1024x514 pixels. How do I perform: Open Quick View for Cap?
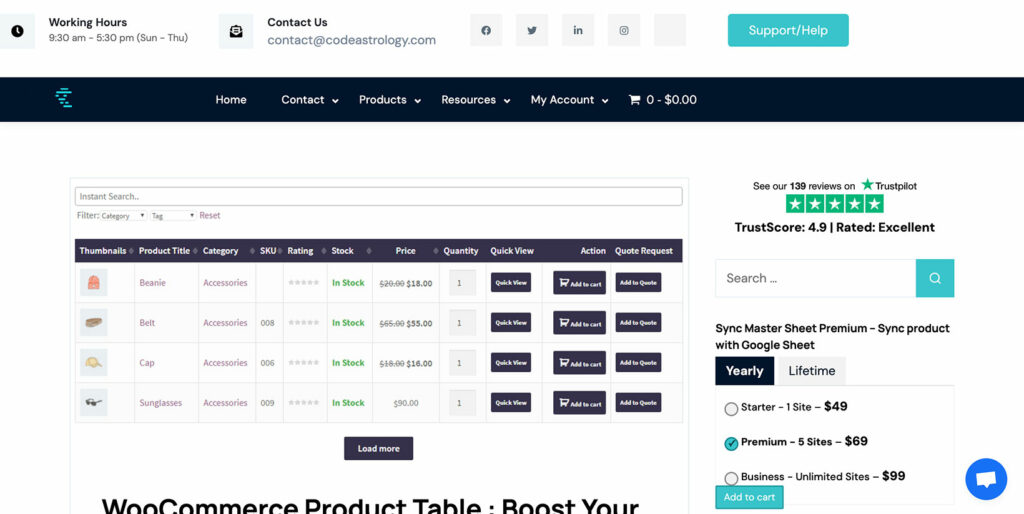[x=511, y=362]
